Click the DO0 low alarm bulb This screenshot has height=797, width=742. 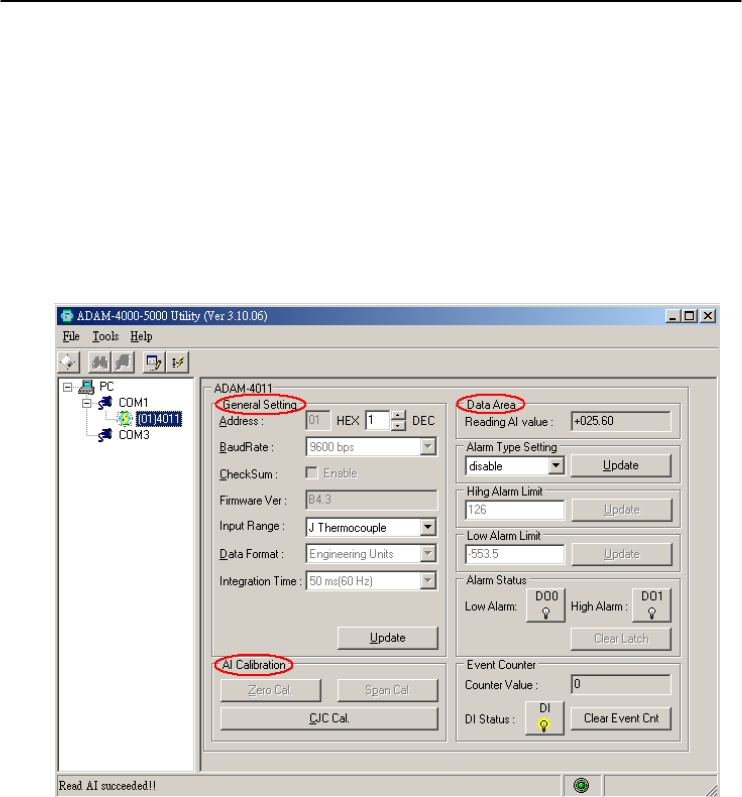pyautogui.click(x=546, y=613)
